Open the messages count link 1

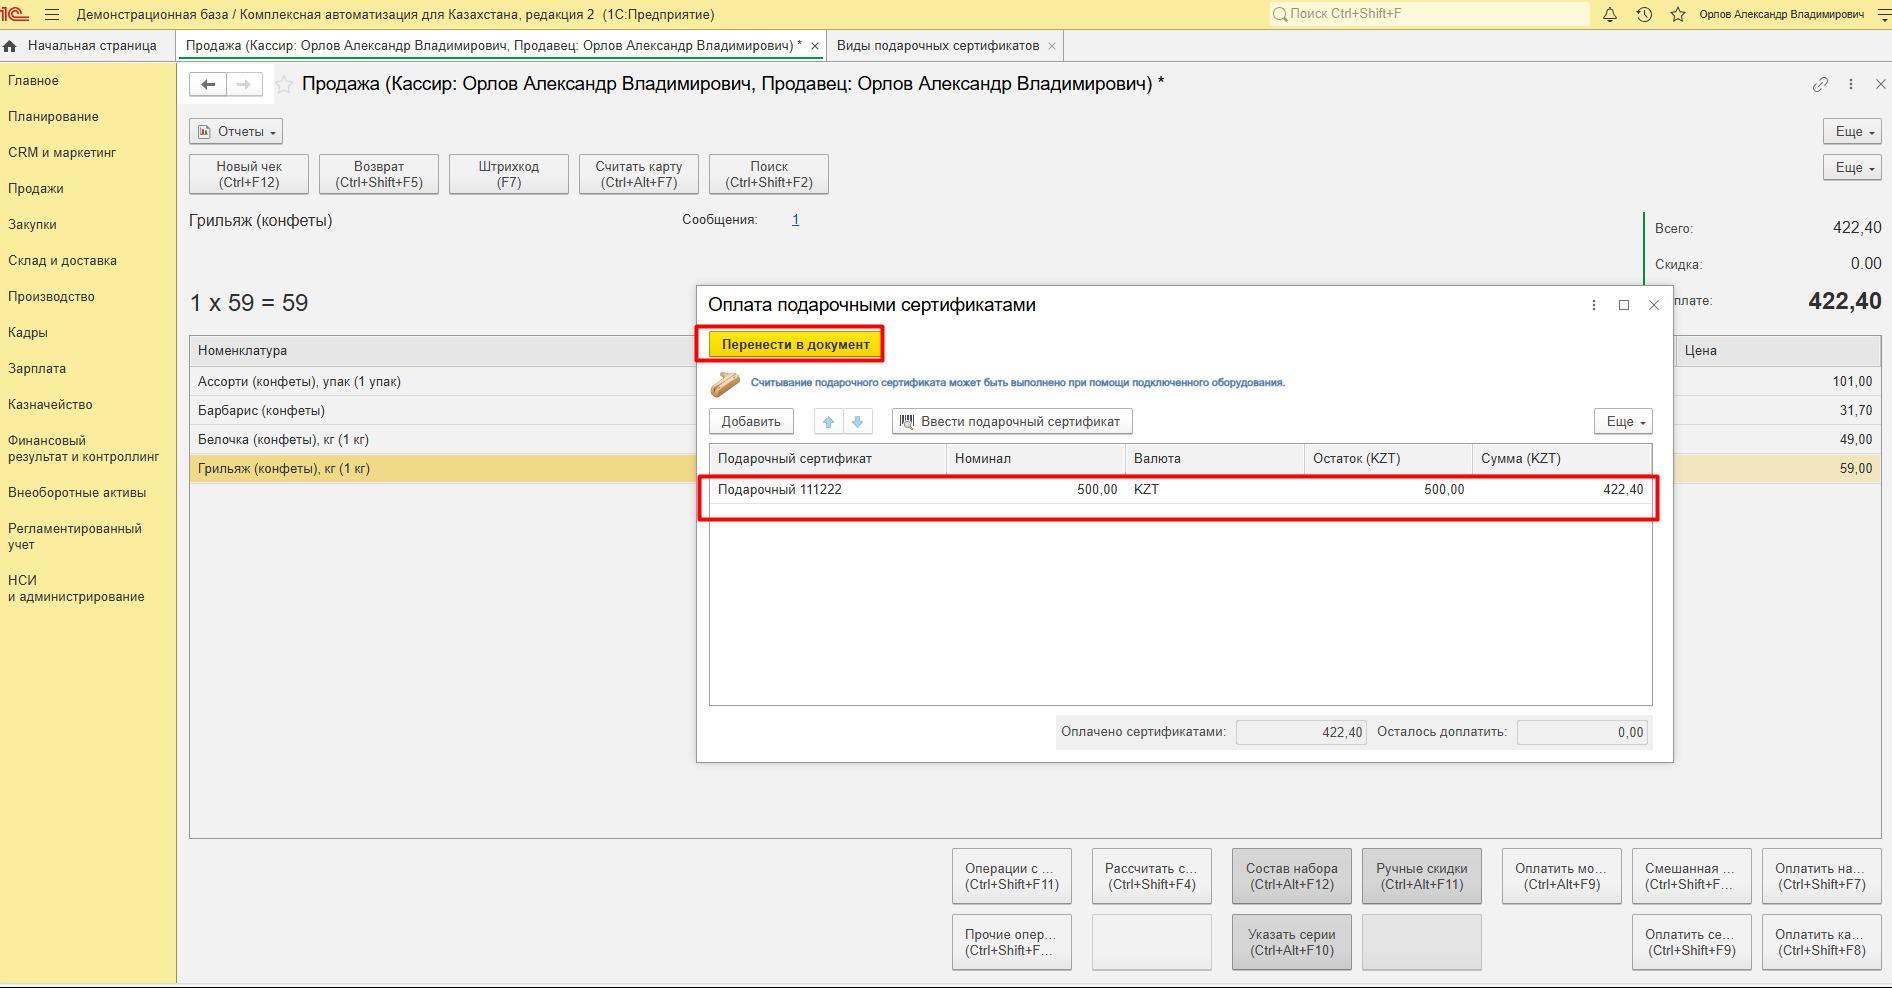[x=795, y=220]
